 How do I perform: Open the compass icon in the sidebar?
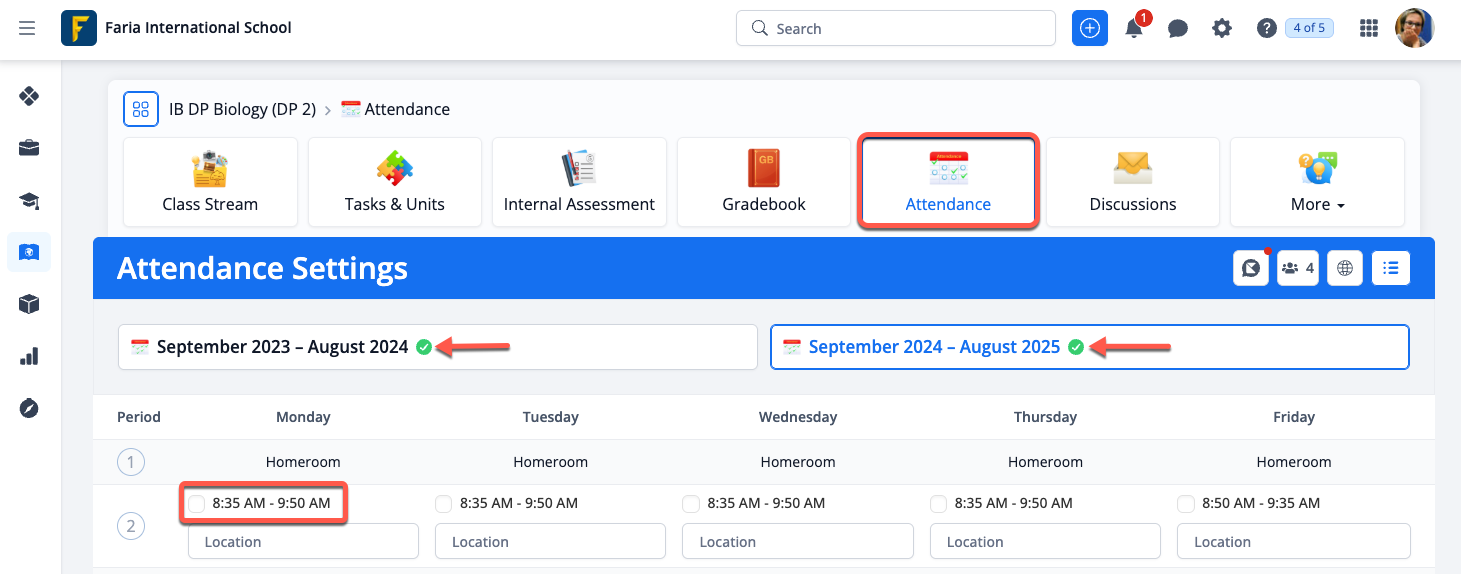point(29,408)
